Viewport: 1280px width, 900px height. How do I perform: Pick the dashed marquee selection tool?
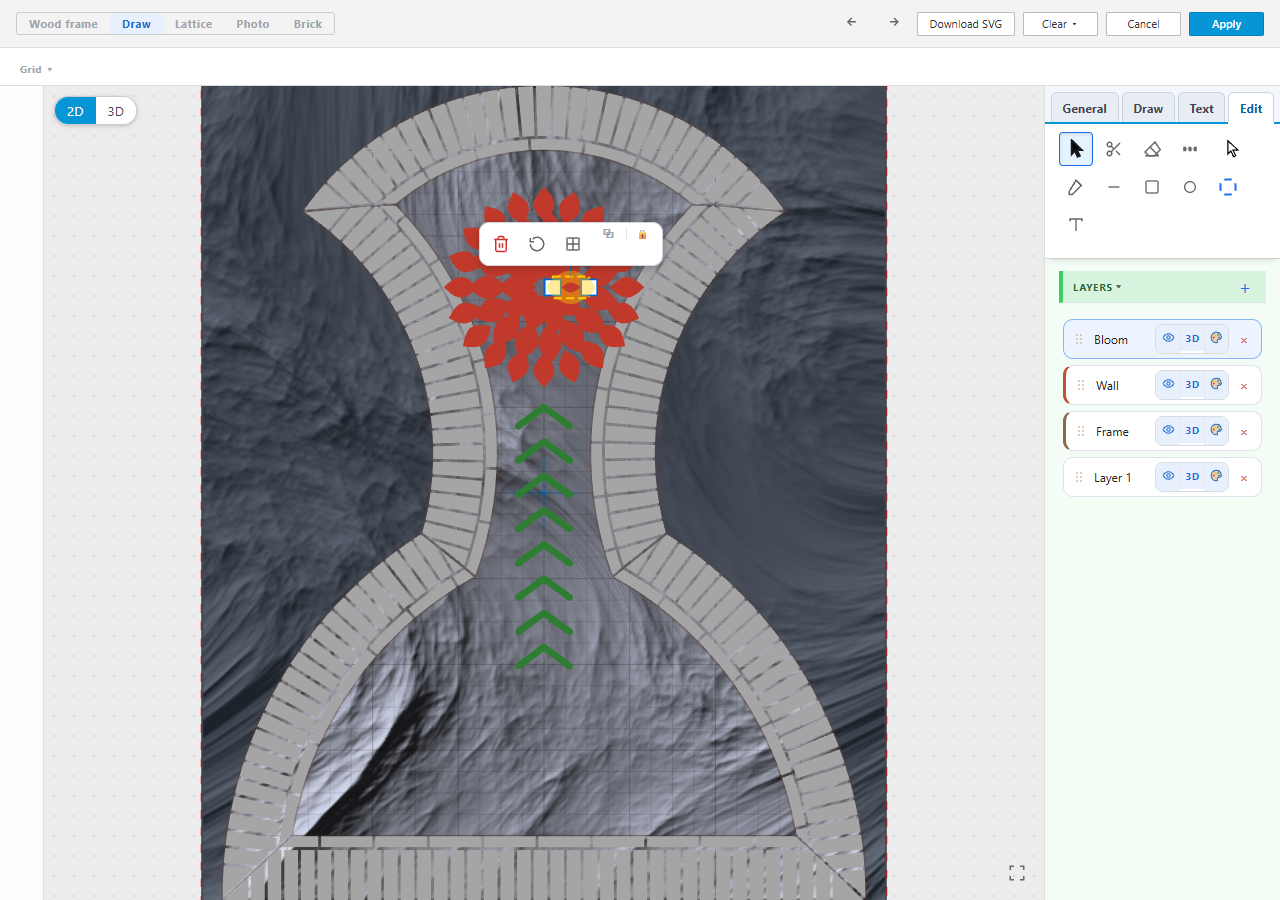pos(1228,187)
